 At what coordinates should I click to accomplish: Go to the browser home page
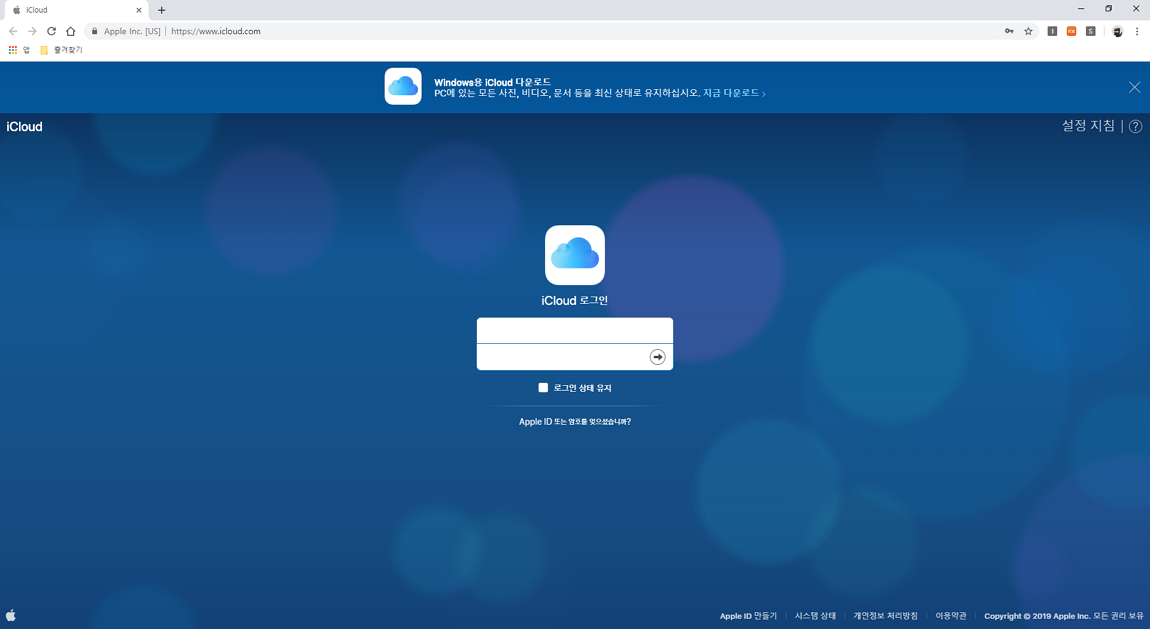click(x=70, y=31)
